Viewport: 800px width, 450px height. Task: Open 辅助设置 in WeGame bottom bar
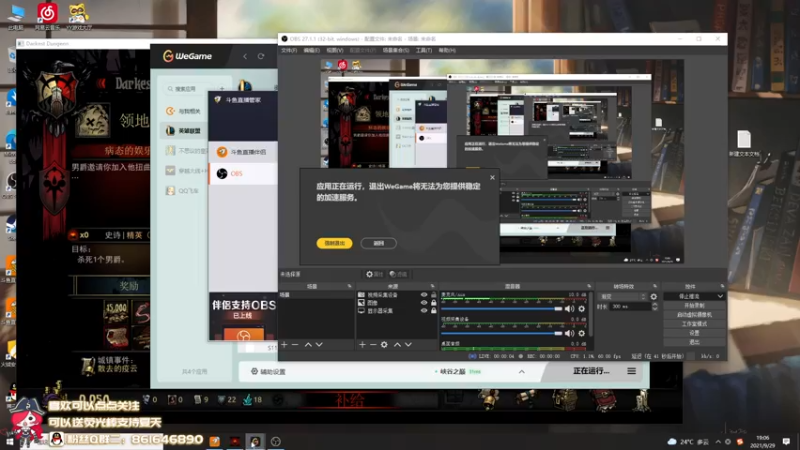[x=268, y=371]
